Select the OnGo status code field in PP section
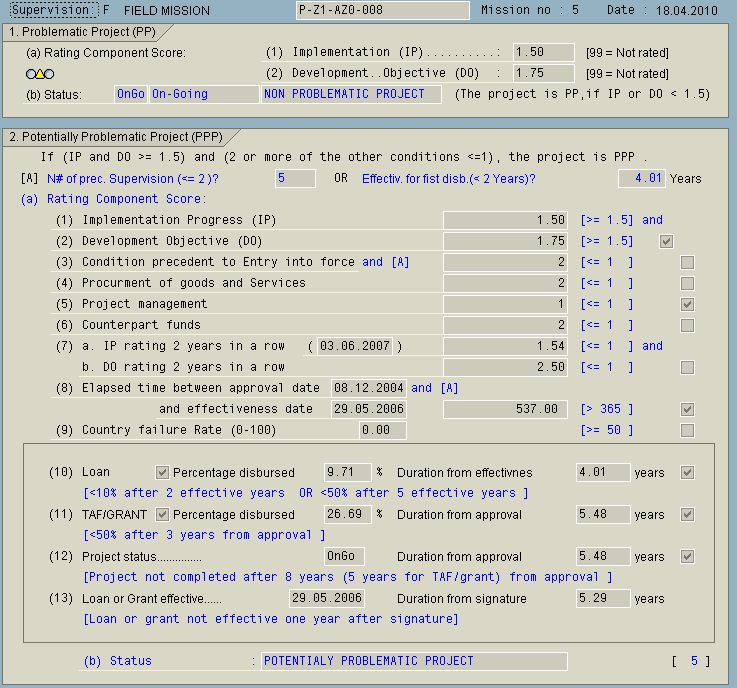 [x=129, y=94]
